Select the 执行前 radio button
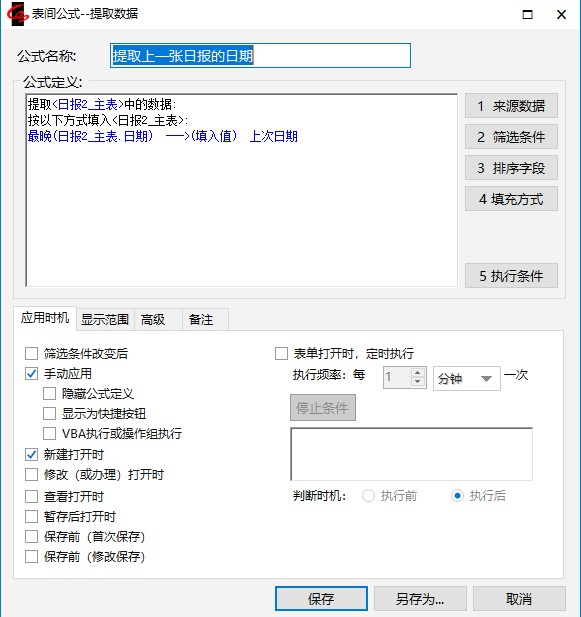The width and height of the screenshot is (581, 617). point(368,495)
